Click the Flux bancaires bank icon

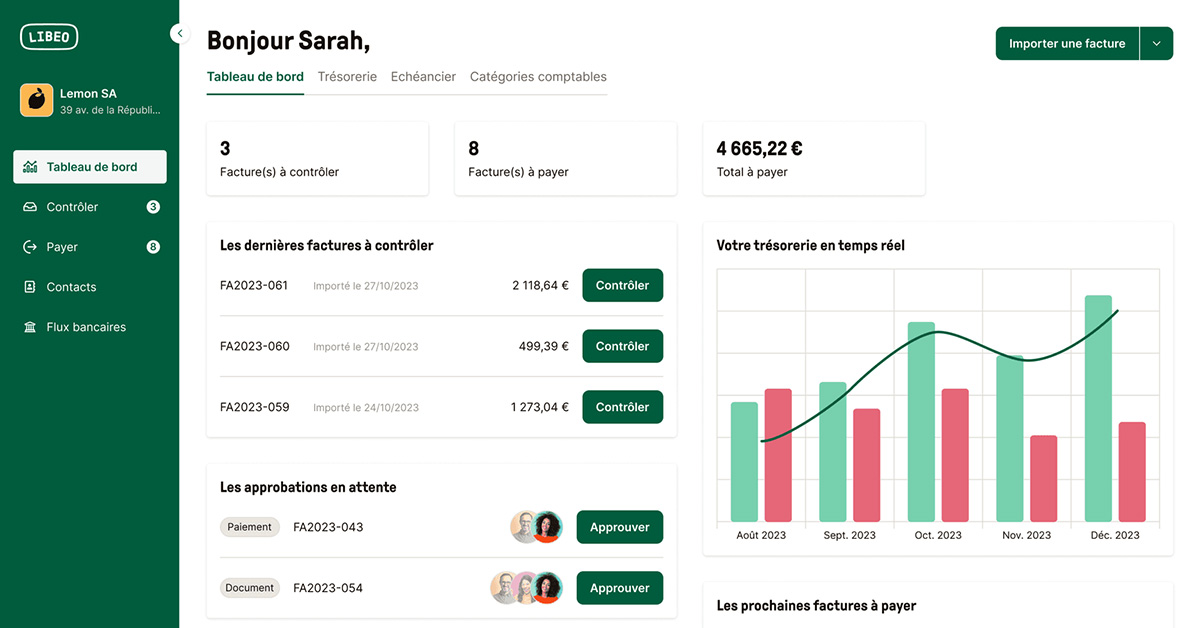[x=30, y=327]
